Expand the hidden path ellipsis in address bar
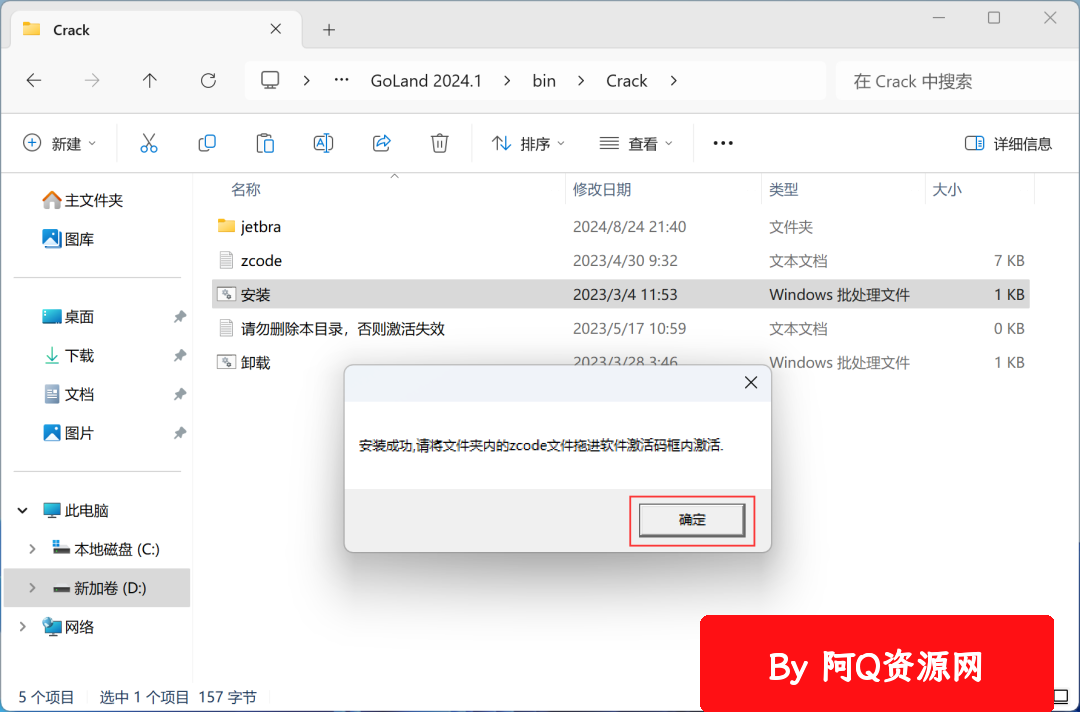 coord(341,81)
